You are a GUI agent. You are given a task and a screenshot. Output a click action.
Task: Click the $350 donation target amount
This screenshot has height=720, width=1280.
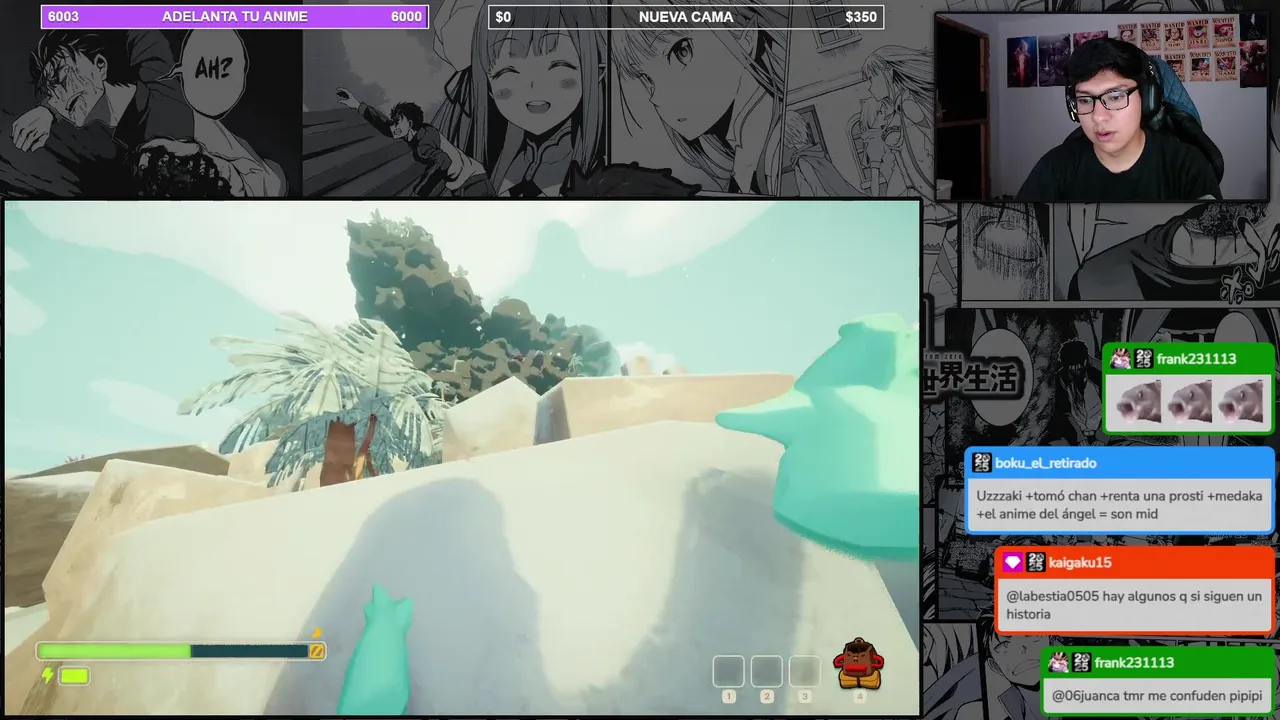pos(861,17)
